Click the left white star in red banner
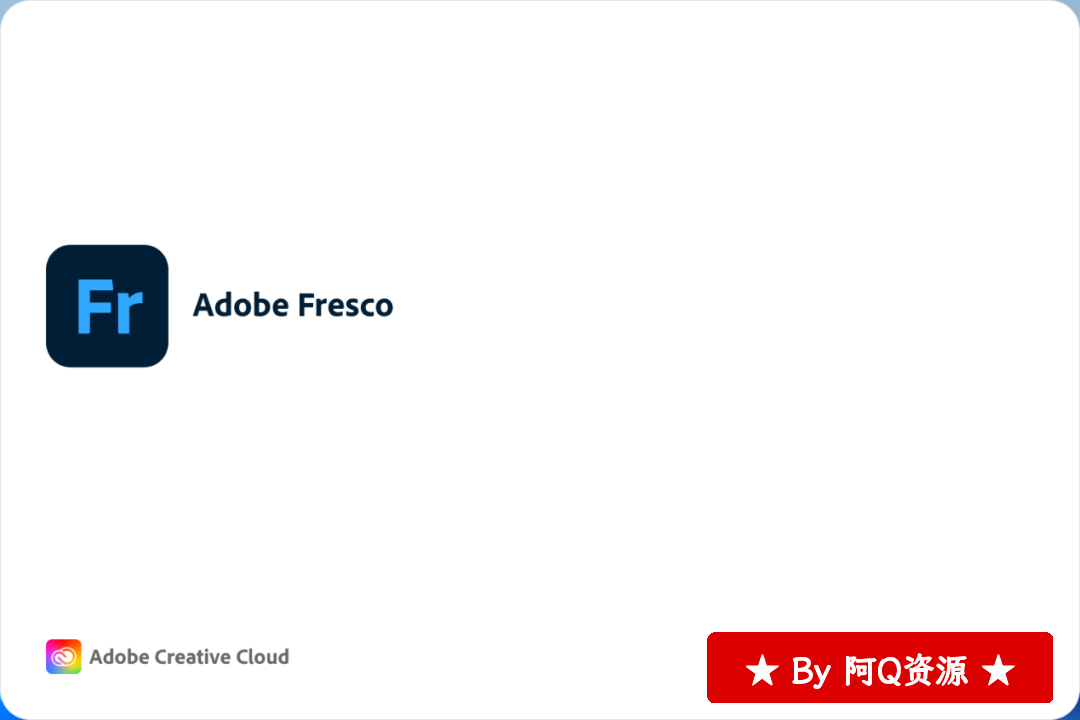The image size is (1080, 720). click(762, 670)
